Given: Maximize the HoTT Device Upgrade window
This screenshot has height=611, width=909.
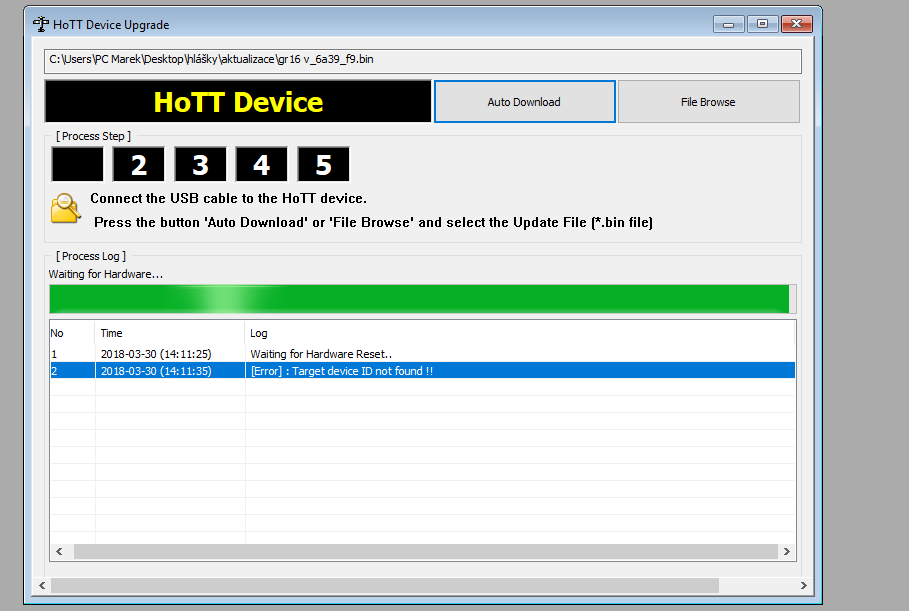Looking at the screenshot, I should tap(762, 24).
